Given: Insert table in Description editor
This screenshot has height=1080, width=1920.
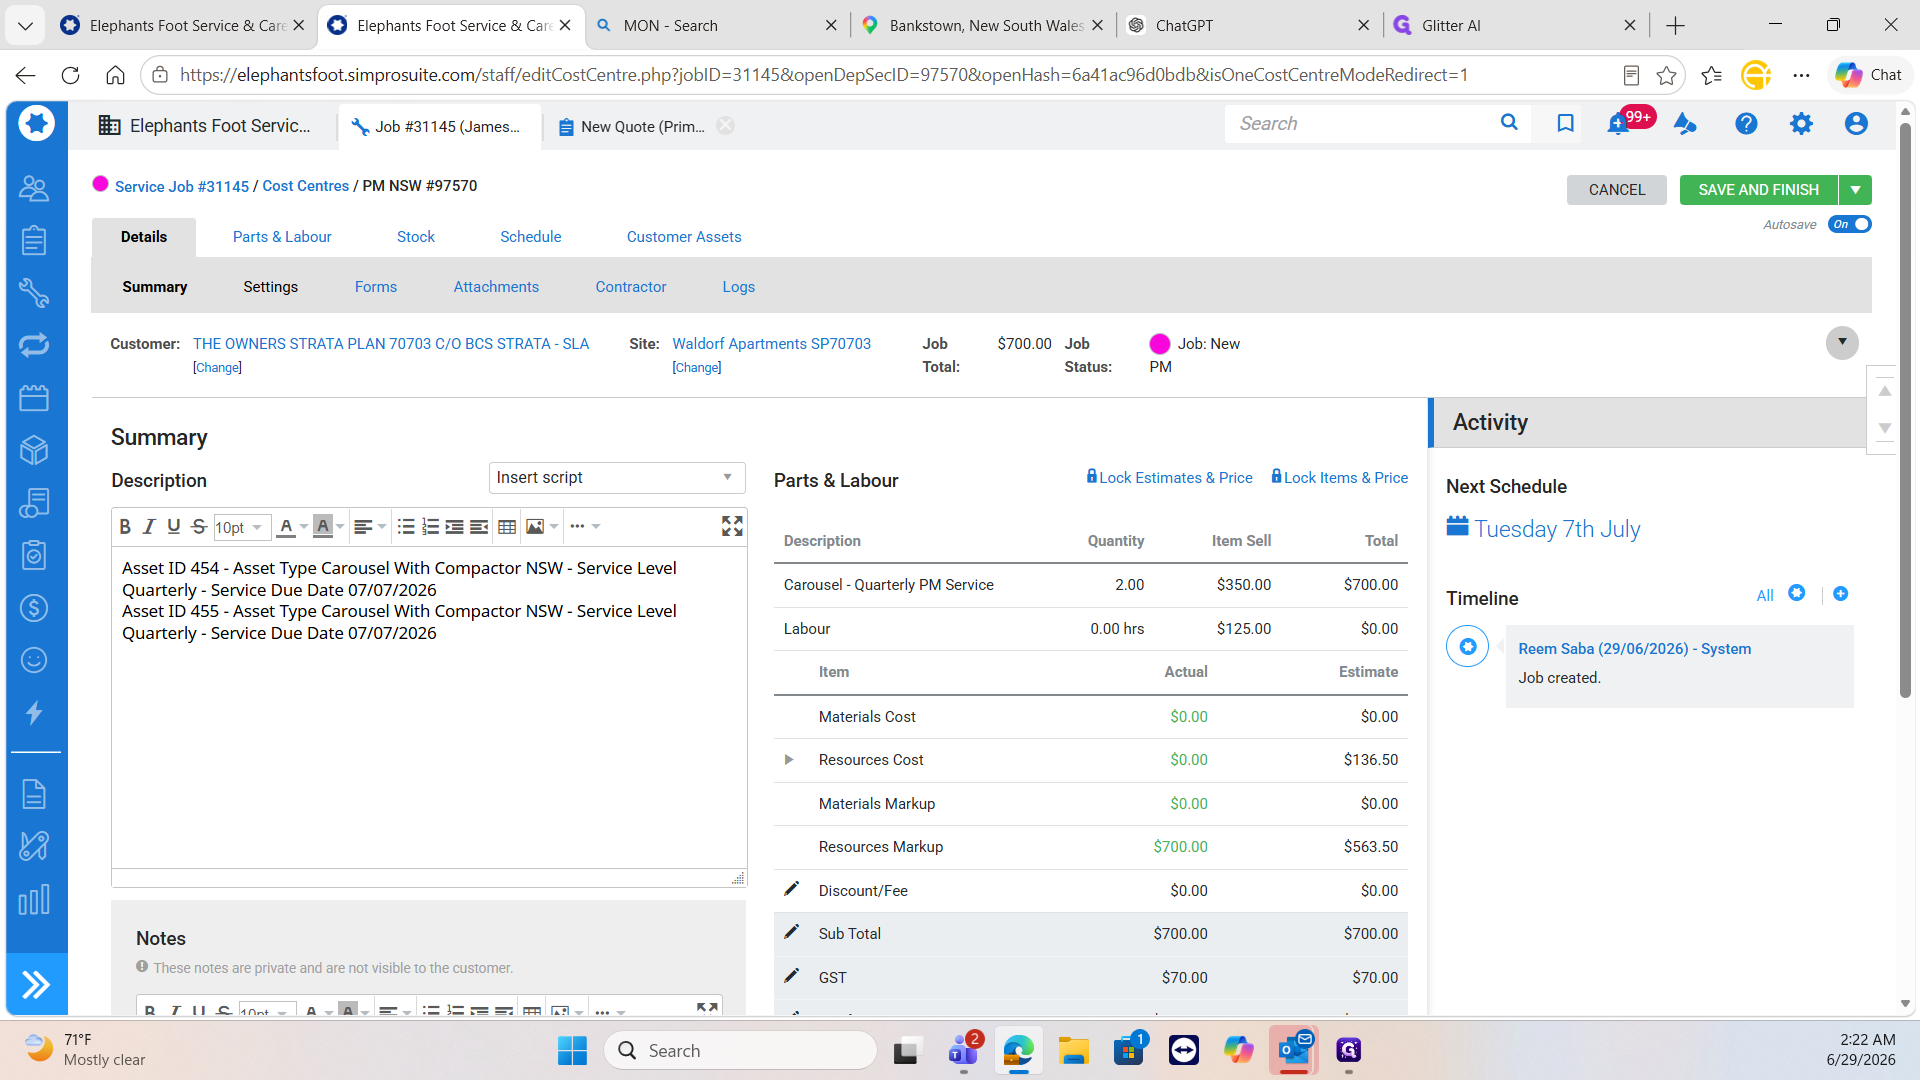Looking at the screenshot, I should [507, 526].
